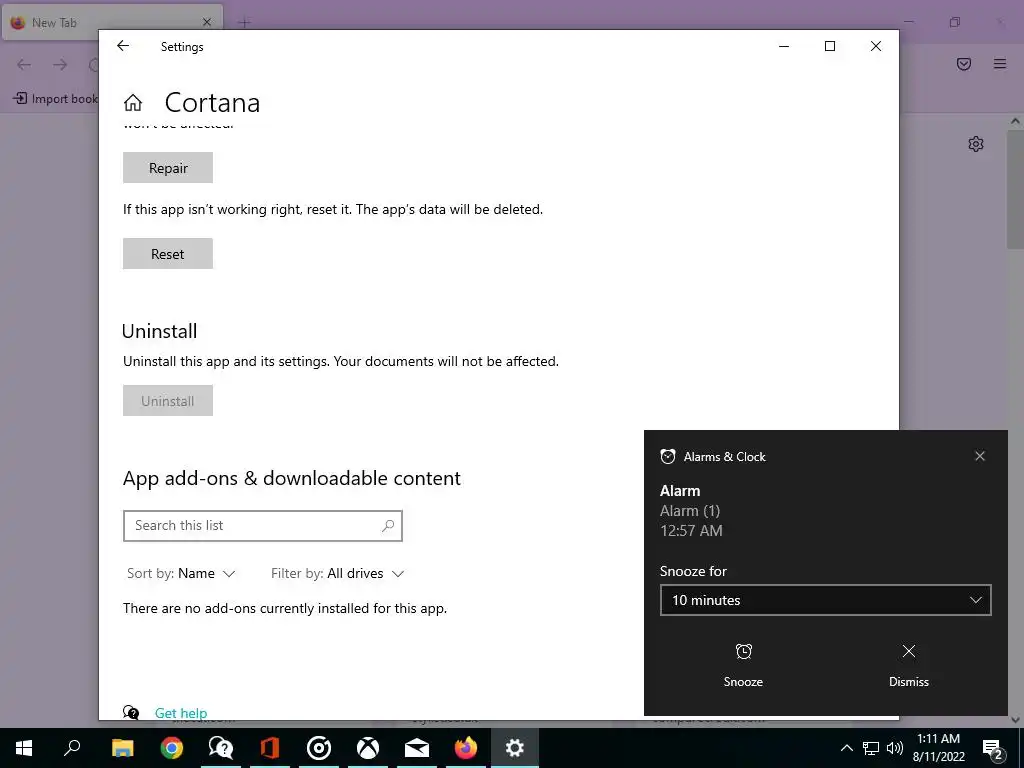Open Settings home via house icon

click(133, 103)
